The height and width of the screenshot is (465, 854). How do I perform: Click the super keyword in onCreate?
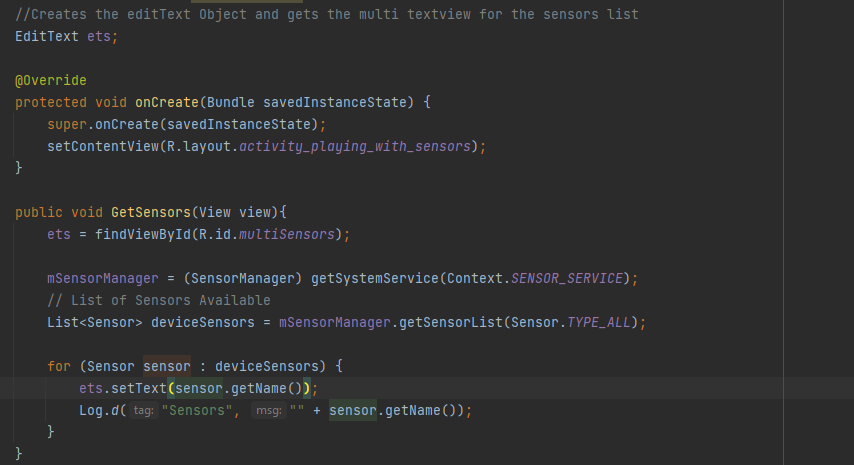pyautogui.click(x=67, y=125)
